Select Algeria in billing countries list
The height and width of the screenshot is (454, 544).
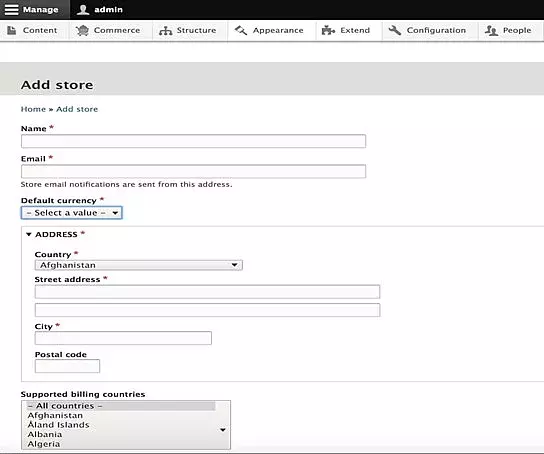point(120,444)
